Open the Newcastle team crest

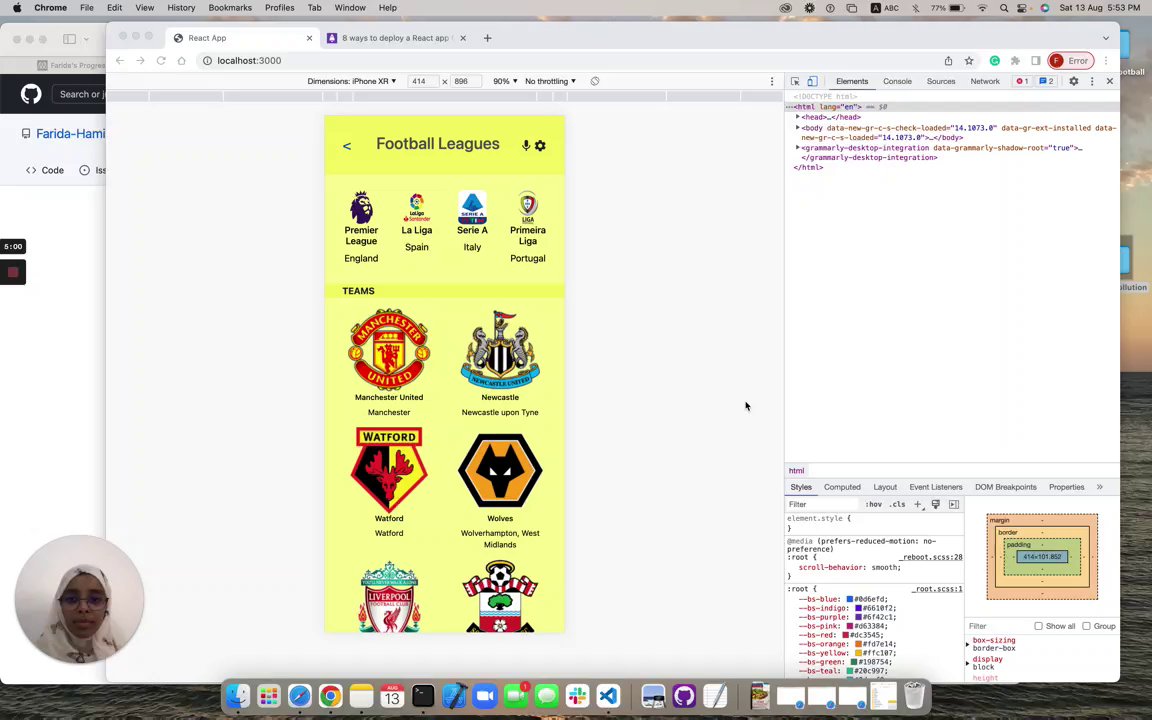tap(500, 350)
